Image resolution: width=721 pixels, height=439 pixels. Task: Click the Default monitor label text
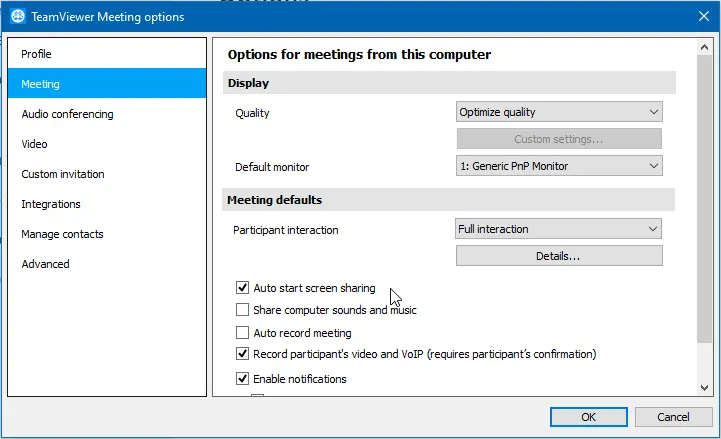272,167
